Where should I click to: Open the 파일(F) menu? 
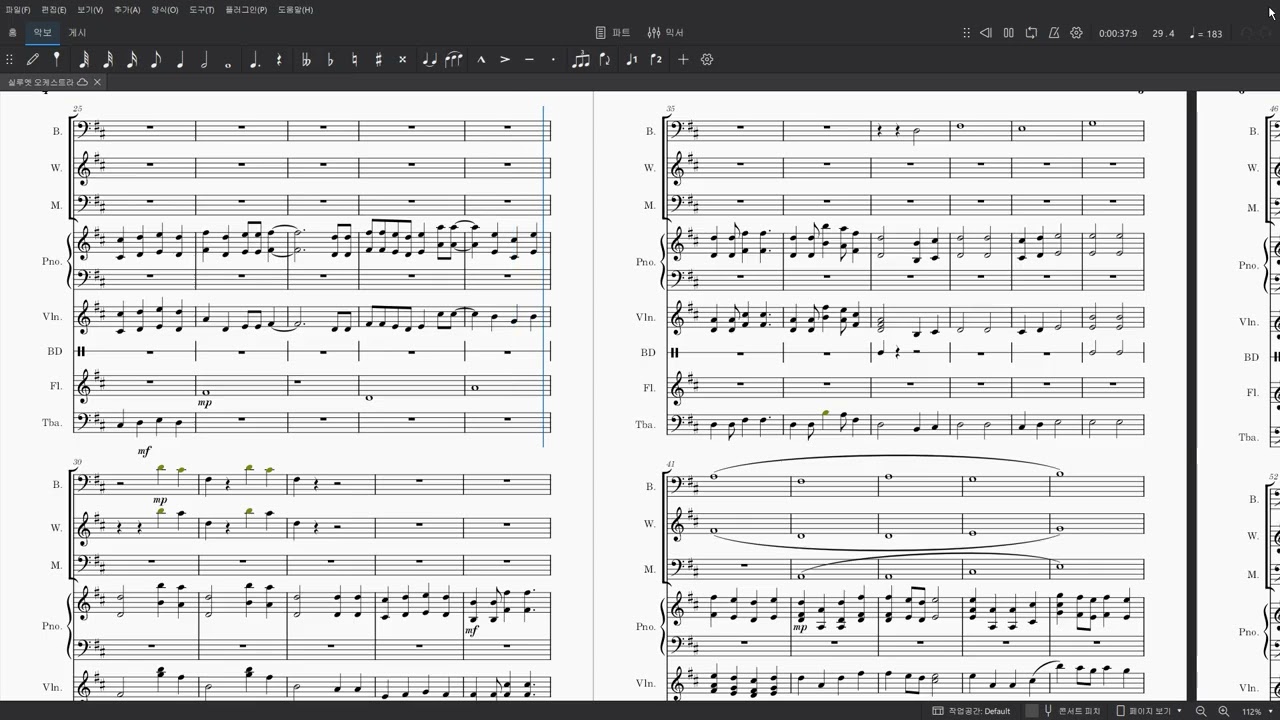click(x=18, y=10)
